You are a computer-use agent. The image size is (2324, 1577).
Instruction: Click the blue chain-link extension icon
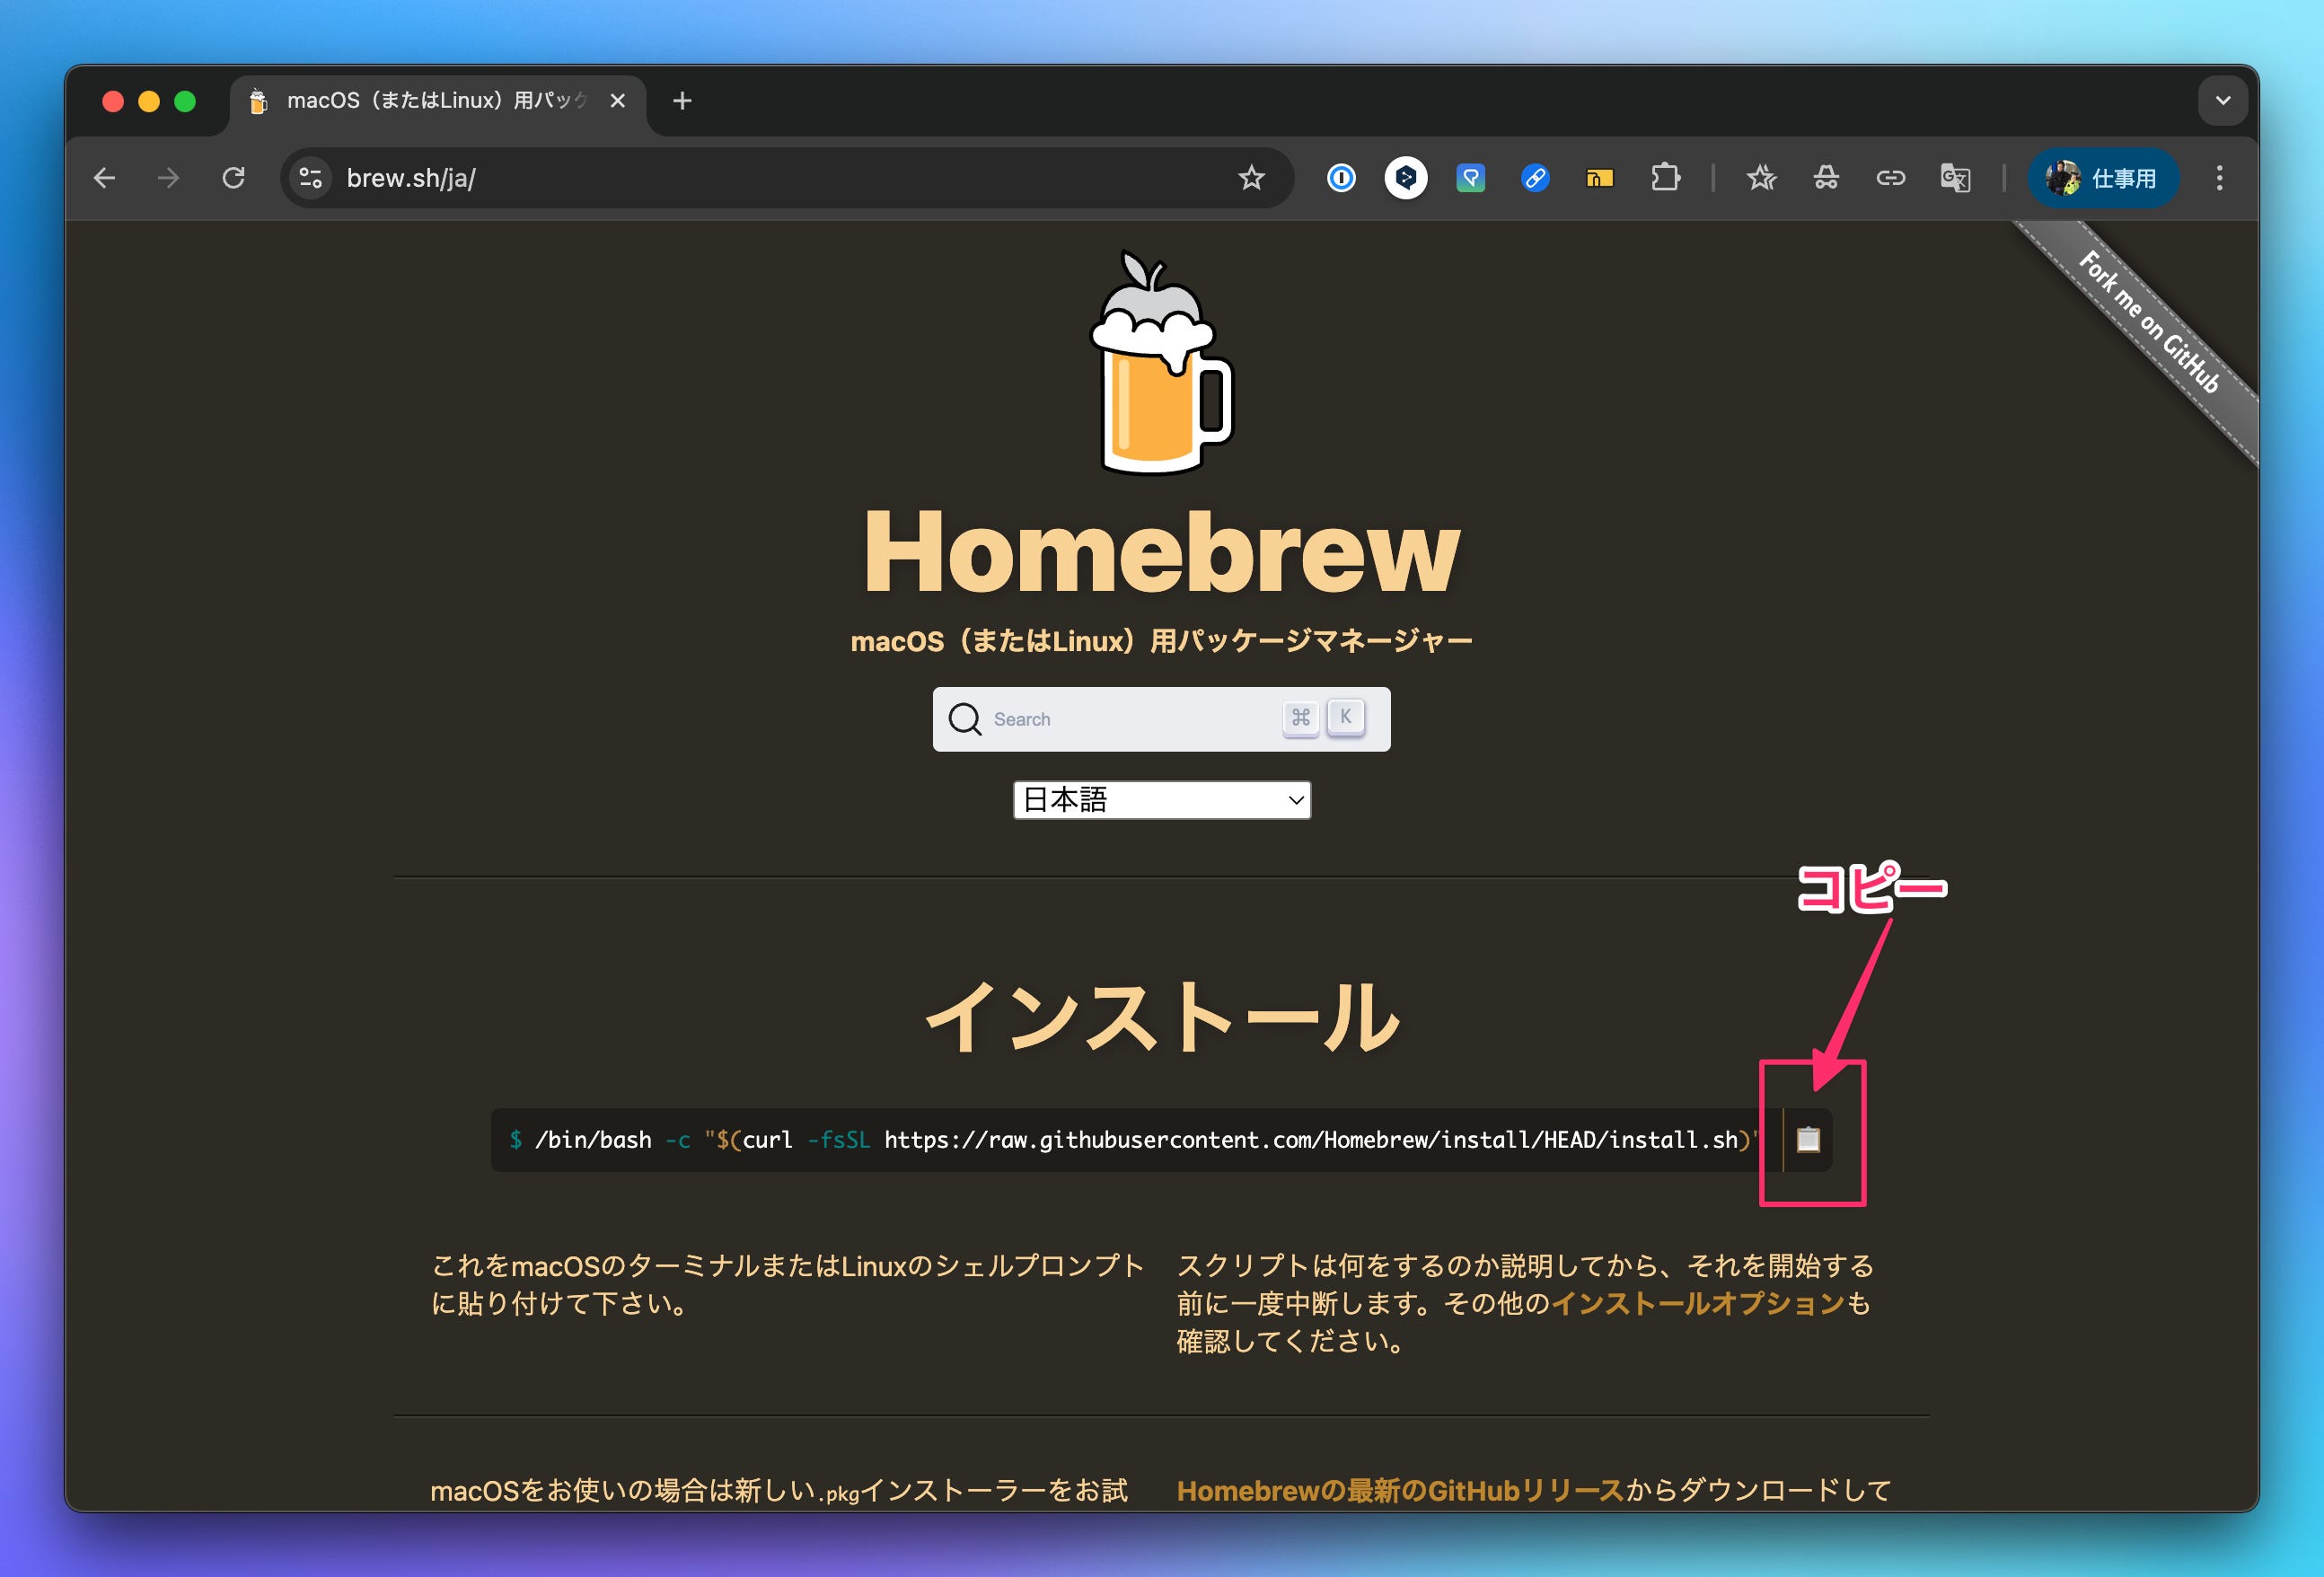tap(1535, 178)
